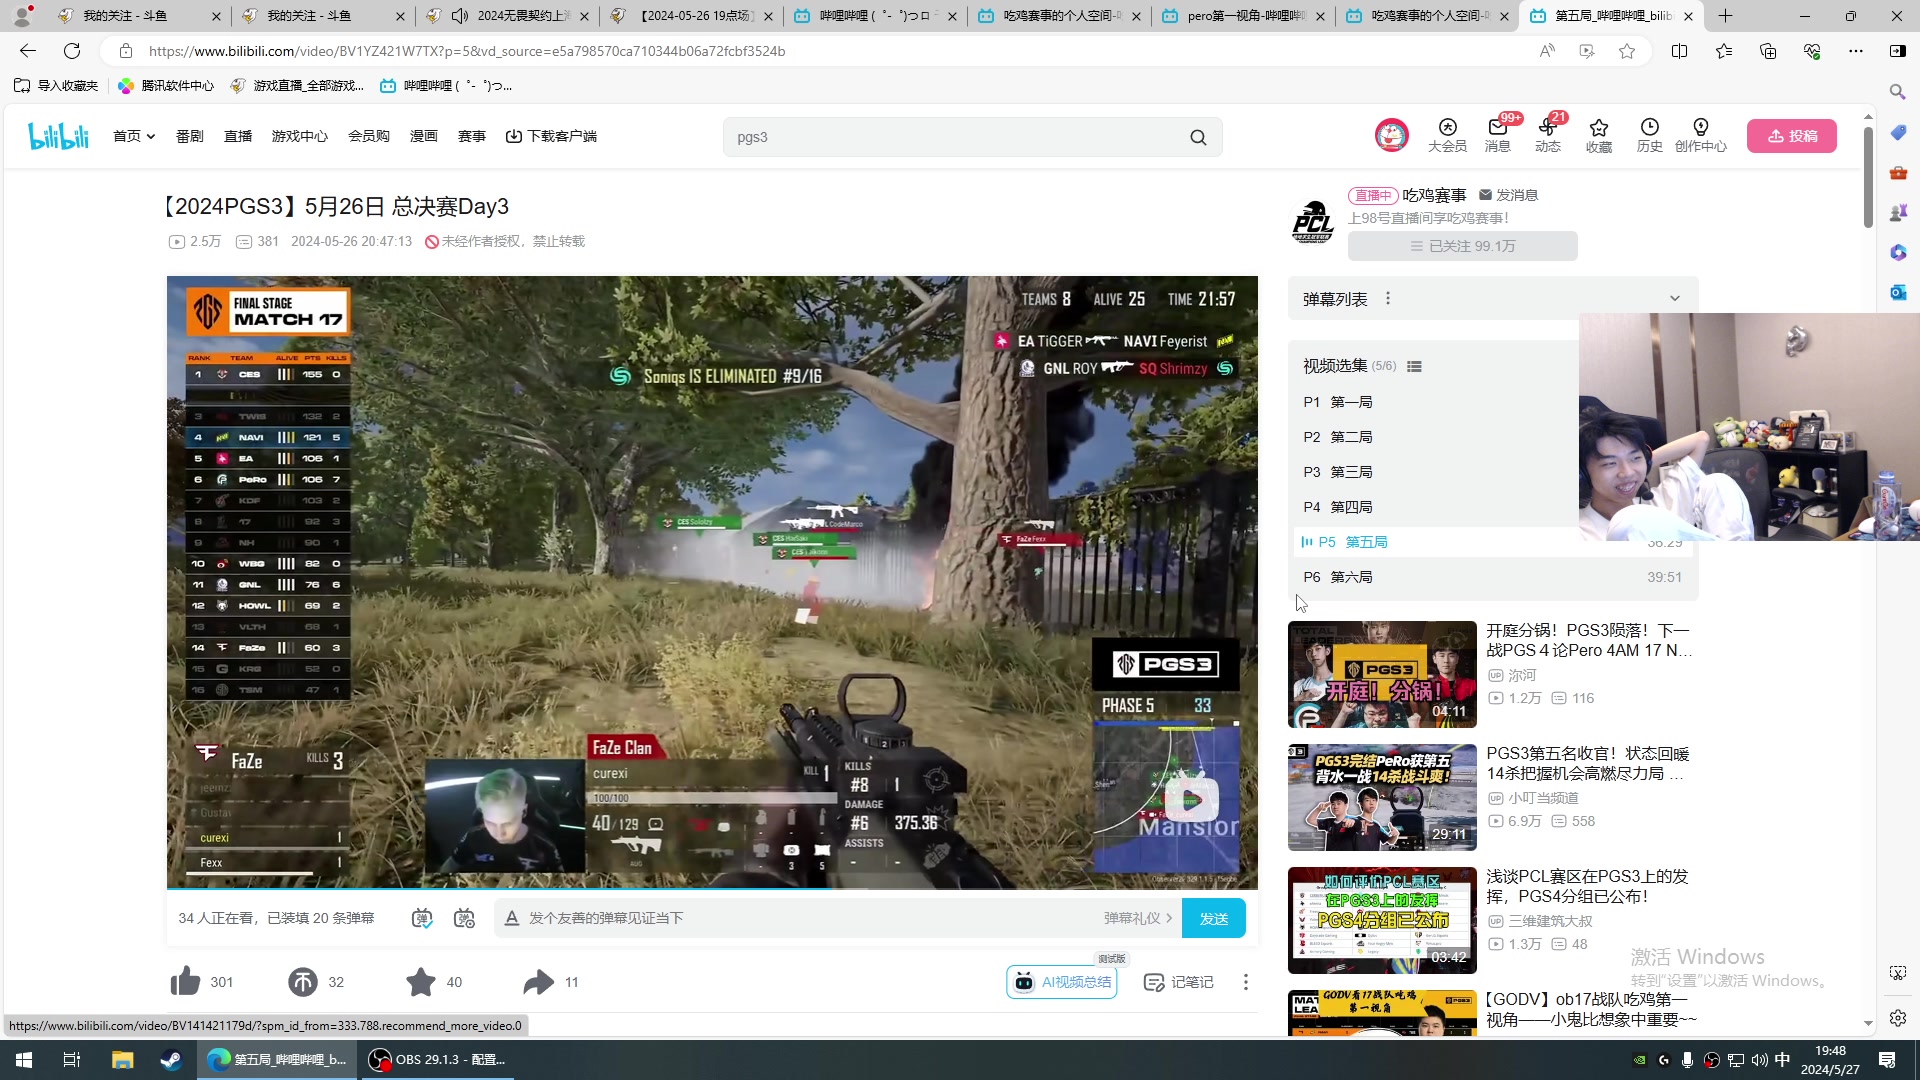Open danmaku settings icon
The height and width of the screenshot is (1080, 1920).
tap(464, 918)
